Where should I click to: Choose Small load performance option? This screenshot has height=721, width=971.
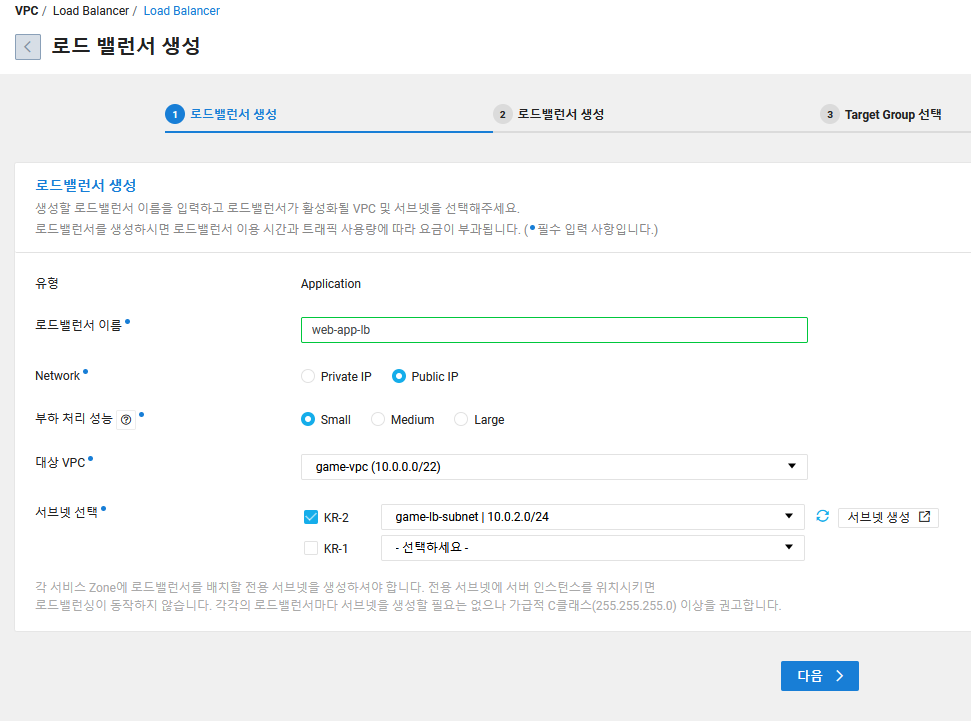tap(308, 419)
